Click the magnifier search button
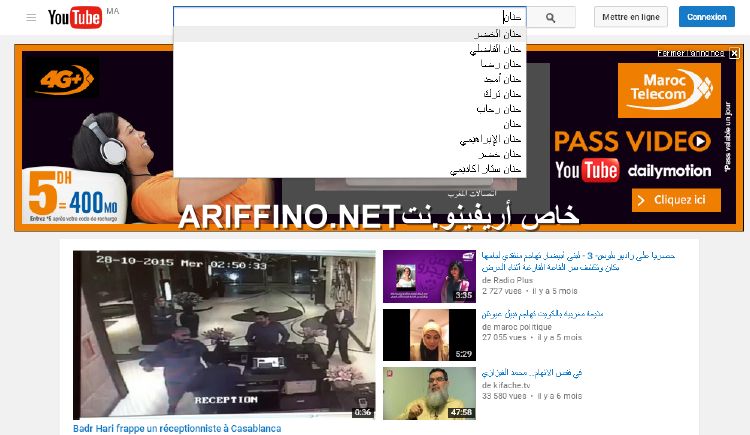Viewport: 750px width, 435px height. [x=551, y=17]
